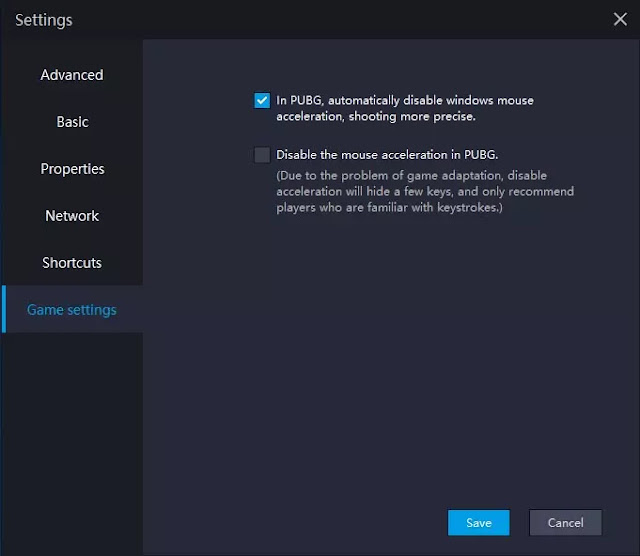Enable Disable the mouse acceleration in PUBG
The image size is (640, 556).
coord(262,155)
